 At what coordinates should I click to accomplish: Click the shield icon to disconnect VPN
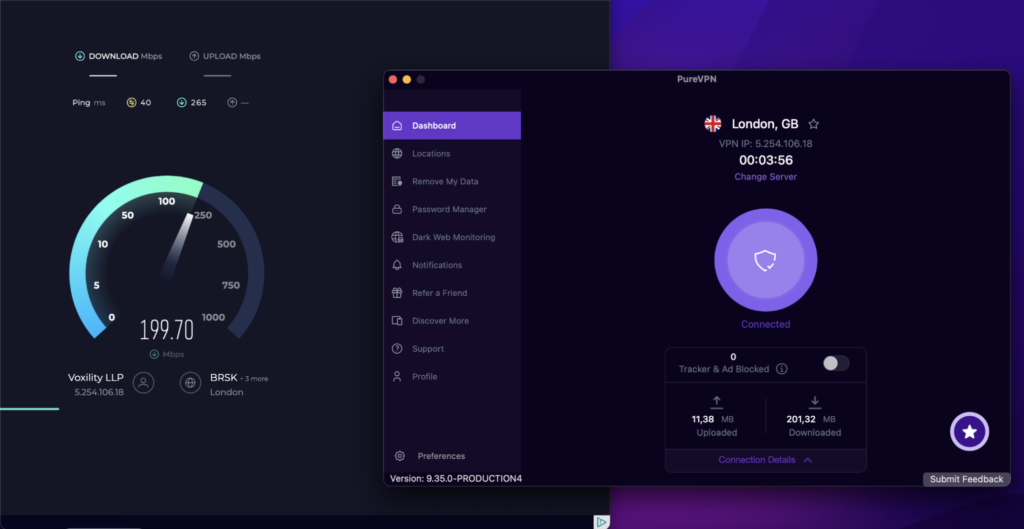[x=765, y=261]
